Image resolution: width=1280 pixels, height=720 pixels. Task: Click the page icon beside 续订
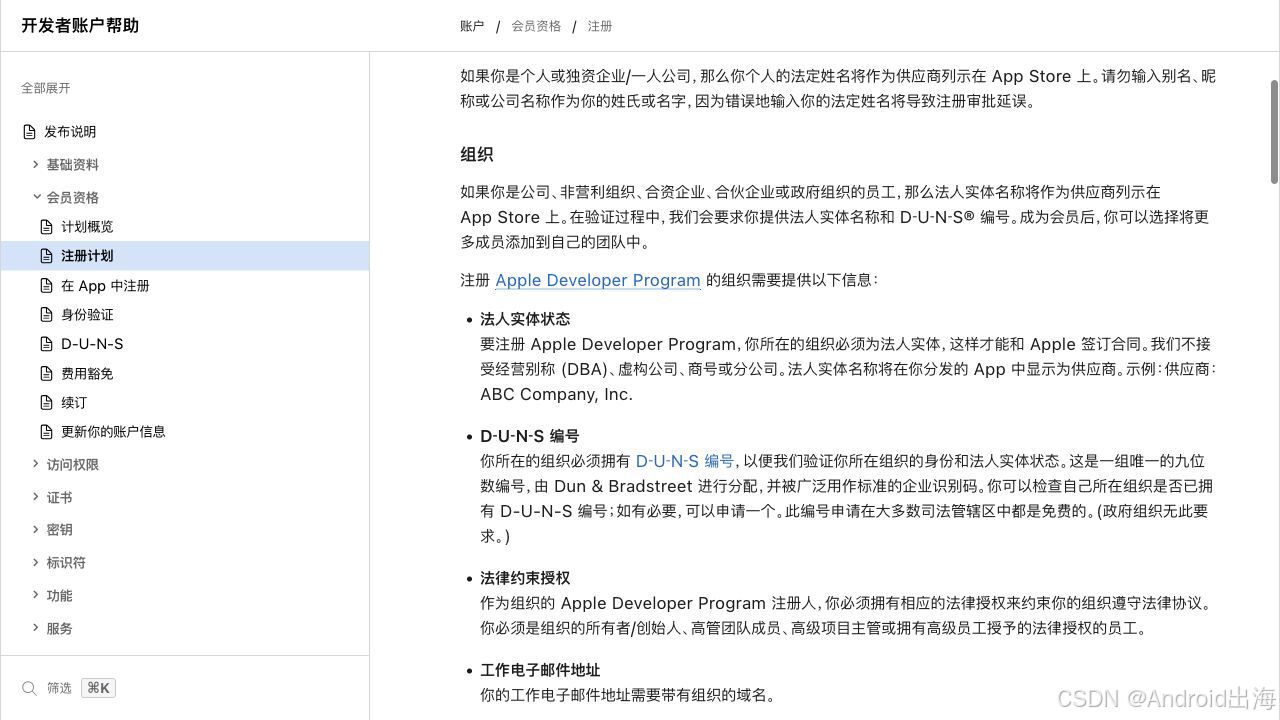coord(46,403)
